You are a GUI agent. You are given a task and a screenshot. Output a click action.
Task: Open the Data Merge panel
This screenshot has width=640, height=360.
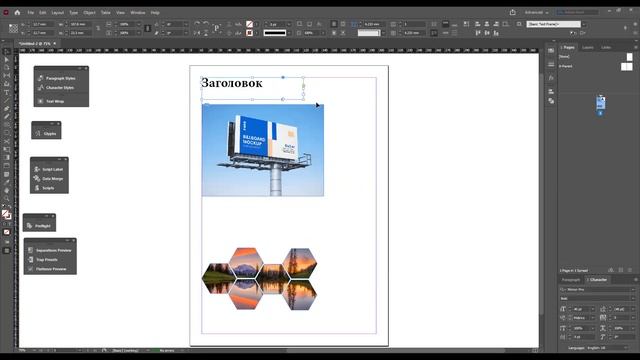coord(49,178)
